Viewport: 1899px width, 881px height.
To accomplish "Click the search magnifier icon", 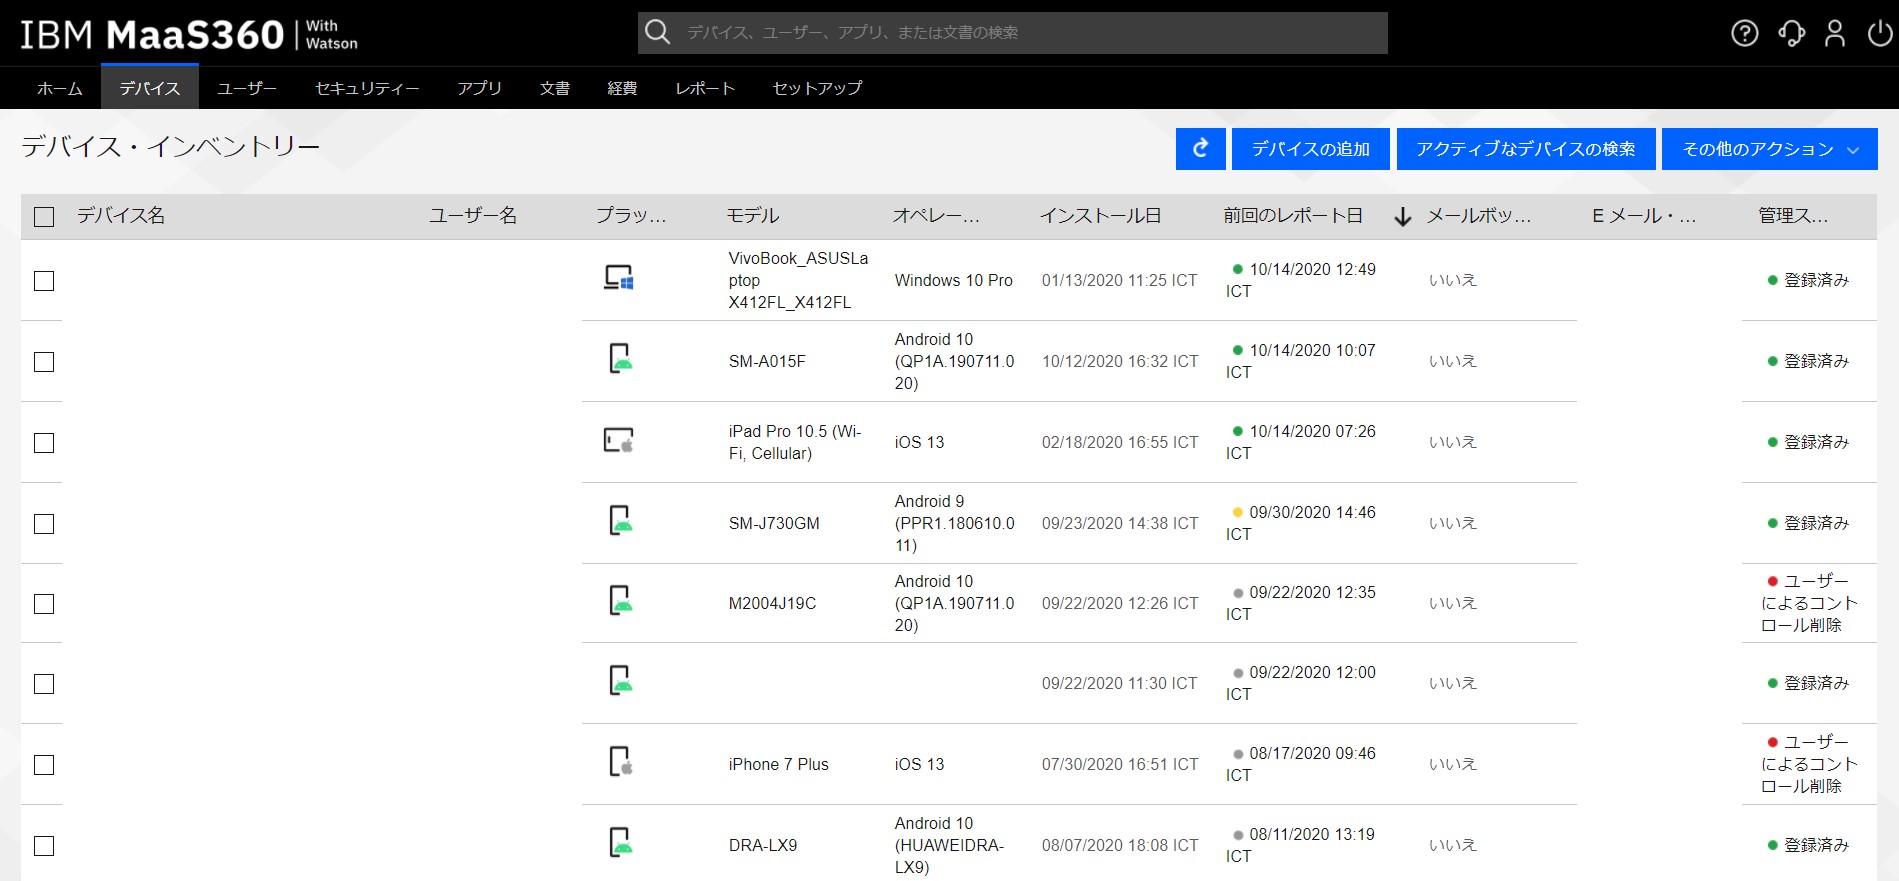I will pos(657,32).
